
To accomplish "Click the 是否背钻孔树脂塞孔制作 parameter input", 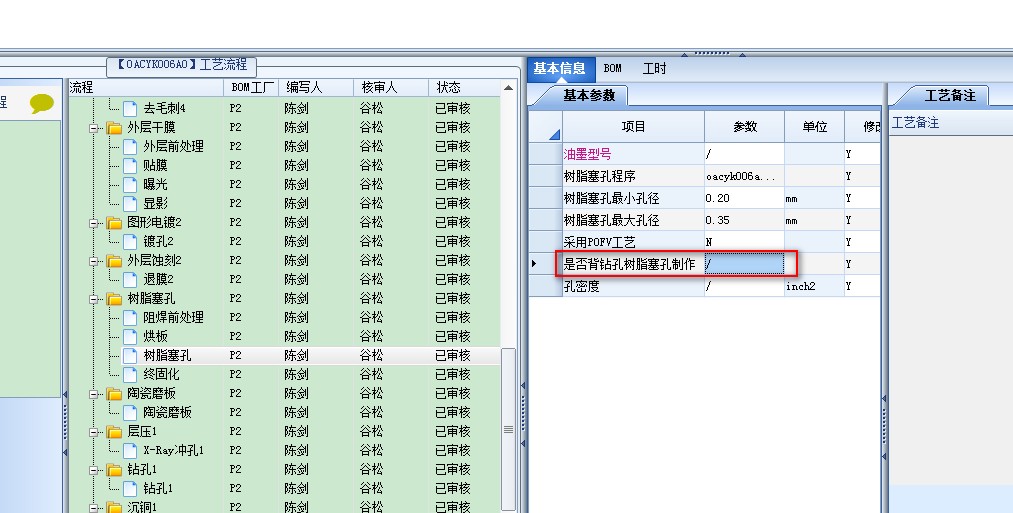I will (744, 264).
